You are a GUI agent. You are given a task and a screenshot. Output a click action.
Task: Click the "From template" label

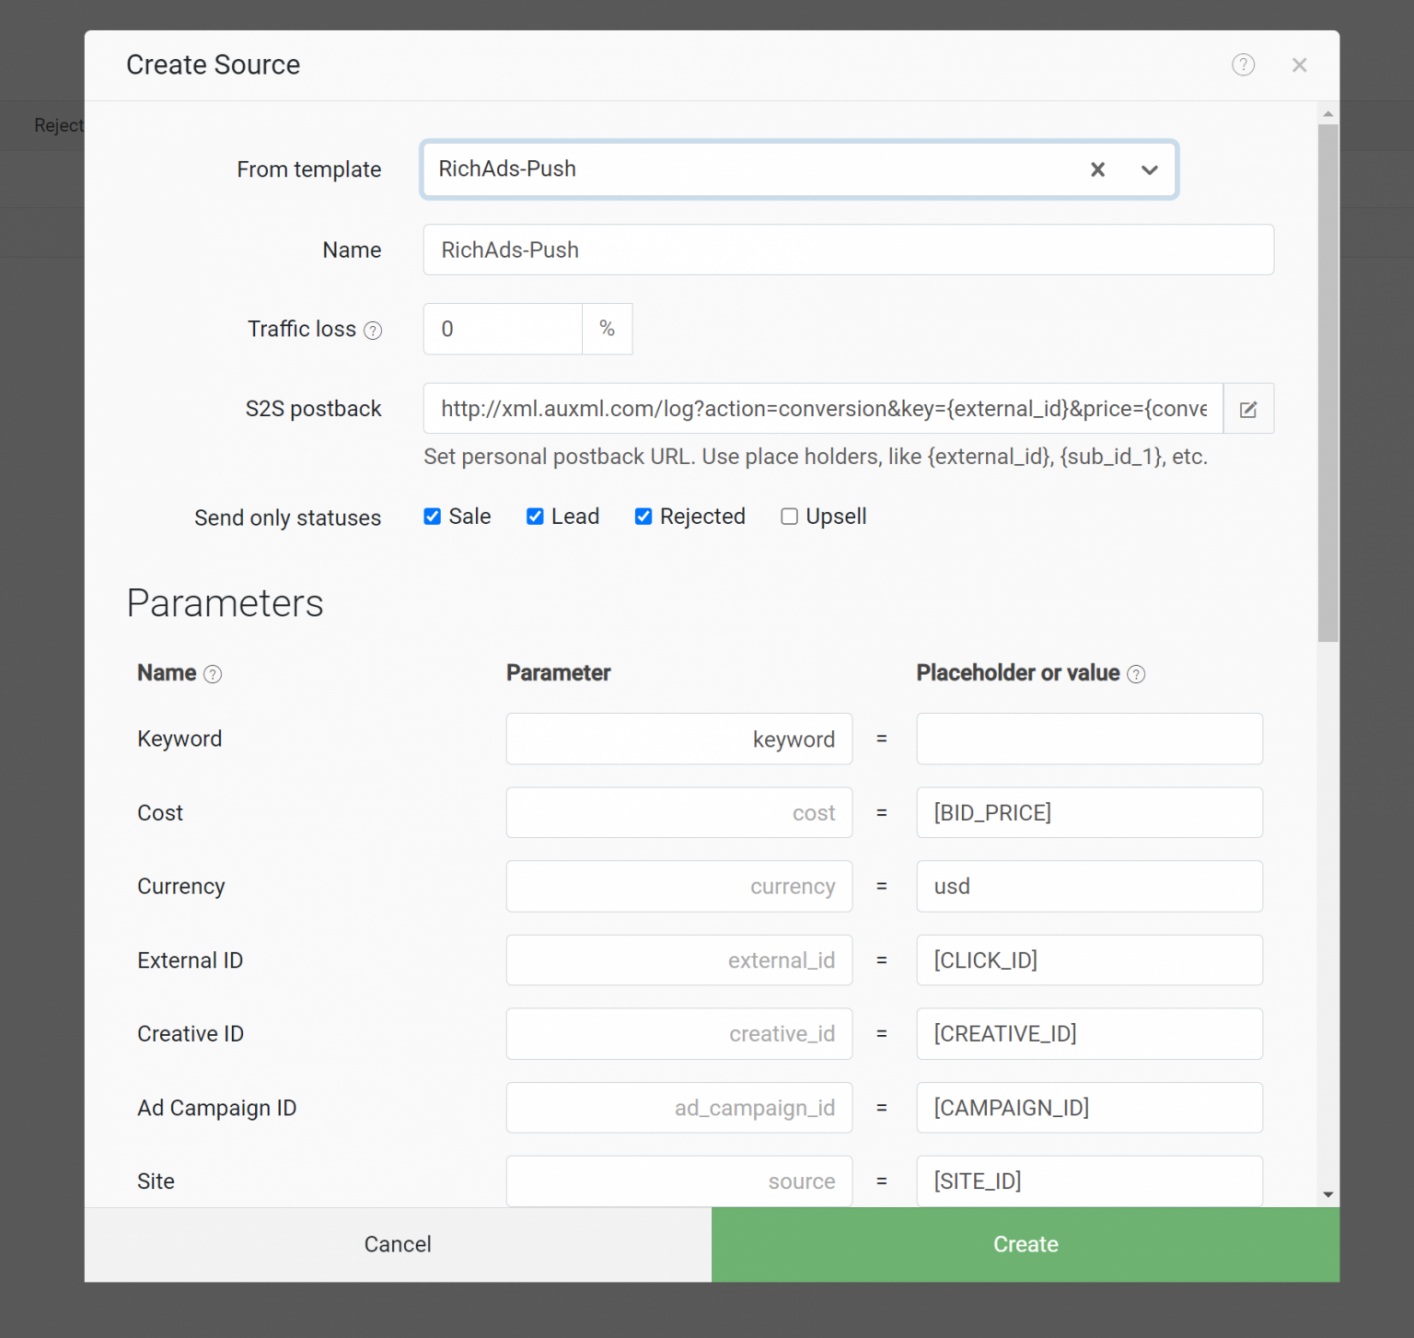click(x=309, y=170)
